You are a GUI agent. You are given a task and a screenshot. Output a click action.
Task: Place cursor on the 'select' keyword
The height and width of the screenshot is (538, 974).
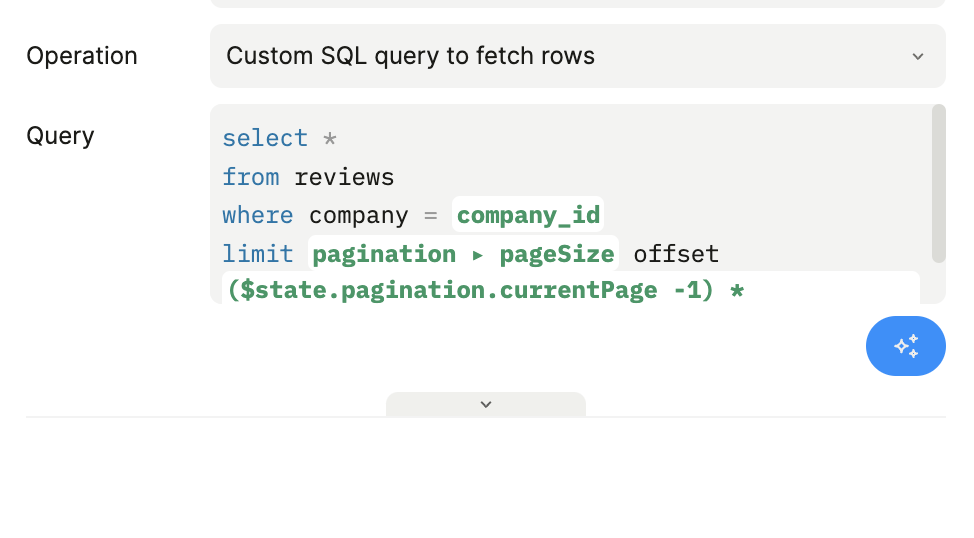pos(265,138)
